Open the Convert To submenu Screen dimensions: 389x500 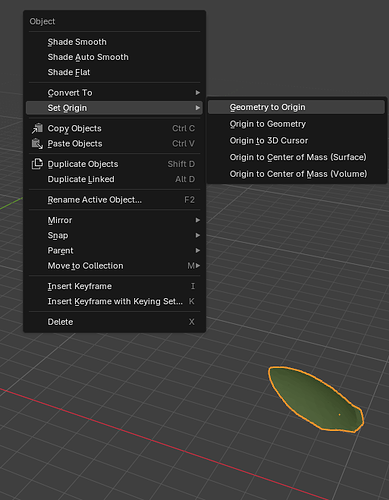pyautogui.click(x=114, y=93)
